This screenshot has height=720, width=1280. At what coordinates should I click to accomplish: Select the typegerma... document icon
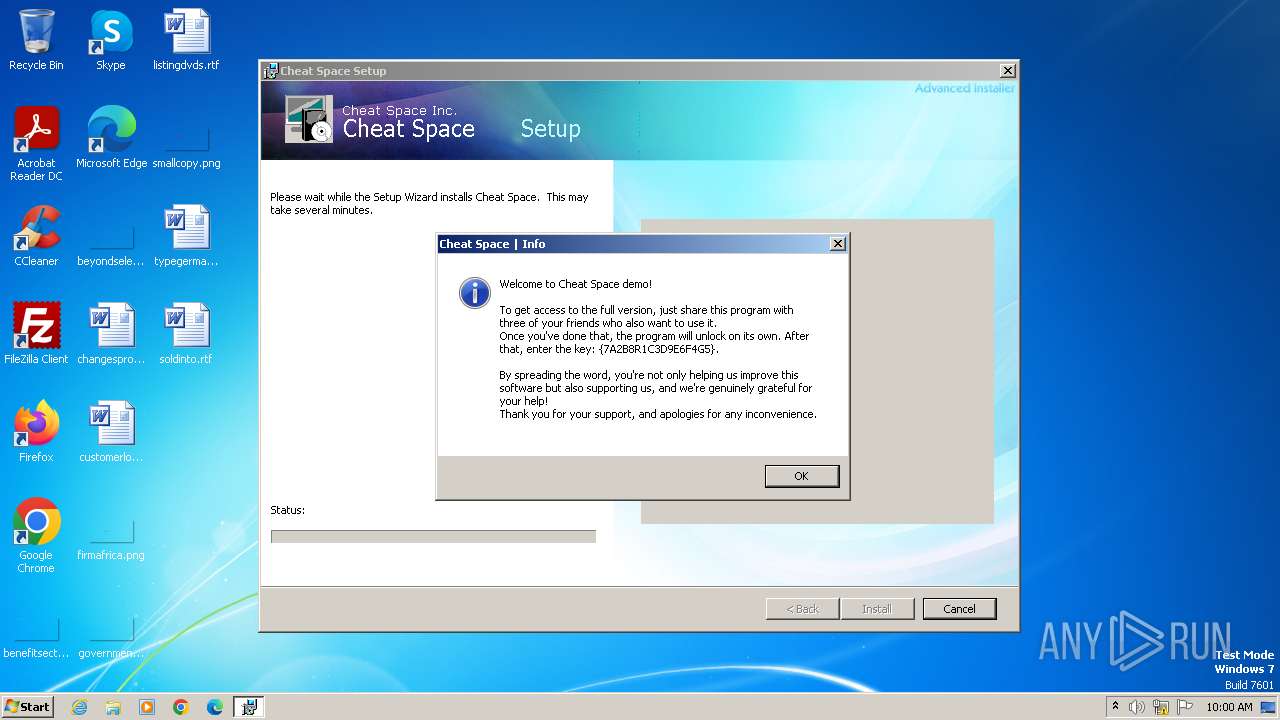pos(186,236)
